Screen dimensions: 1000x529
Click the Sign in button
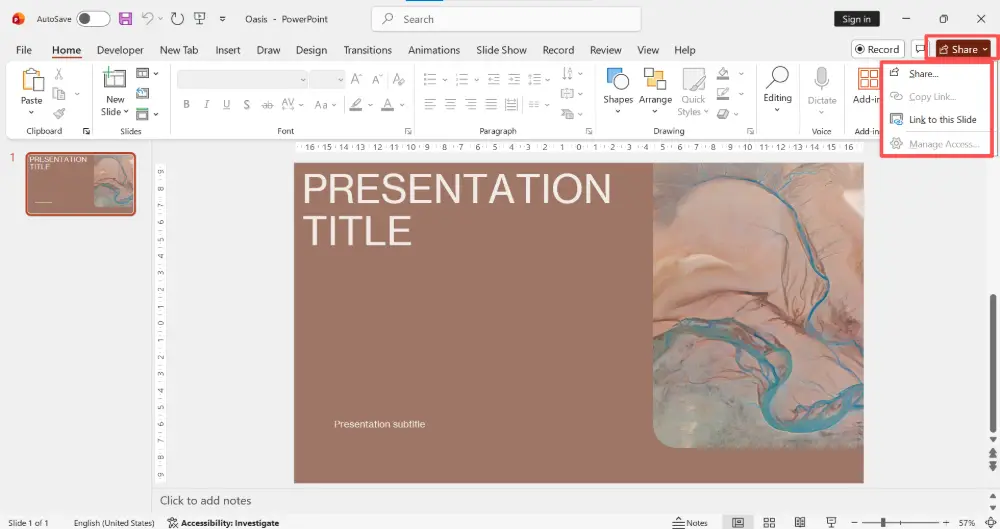coord(857,19)
